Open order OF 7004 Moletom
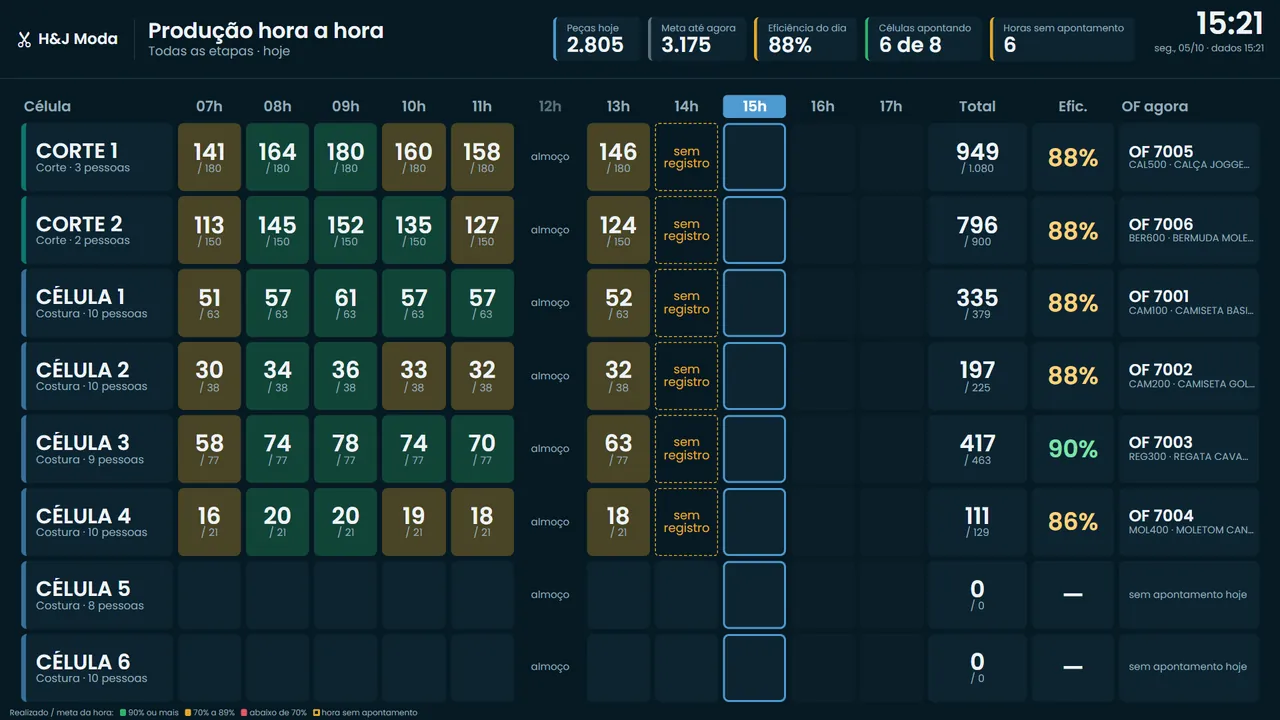The height and width of the screenshot is (720, 1280). tap(1189, 522)
